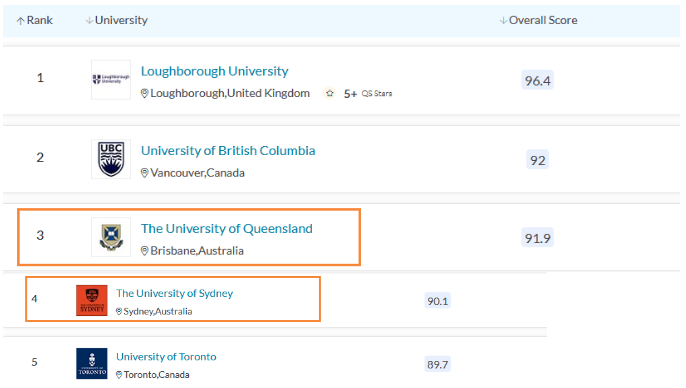Open Loughborough University link
Image resolution: width=686 pixels, height=388 pixels.
214,71
